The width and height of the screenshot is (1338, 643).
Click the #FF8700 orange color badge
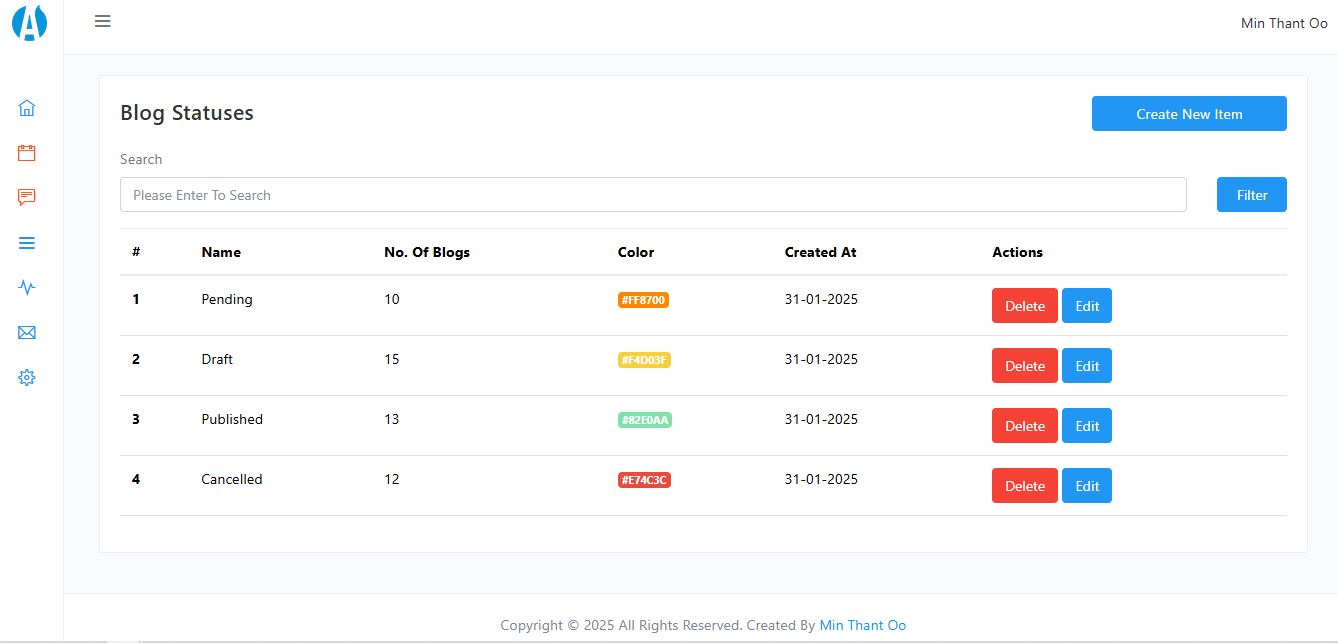[643, 300]
